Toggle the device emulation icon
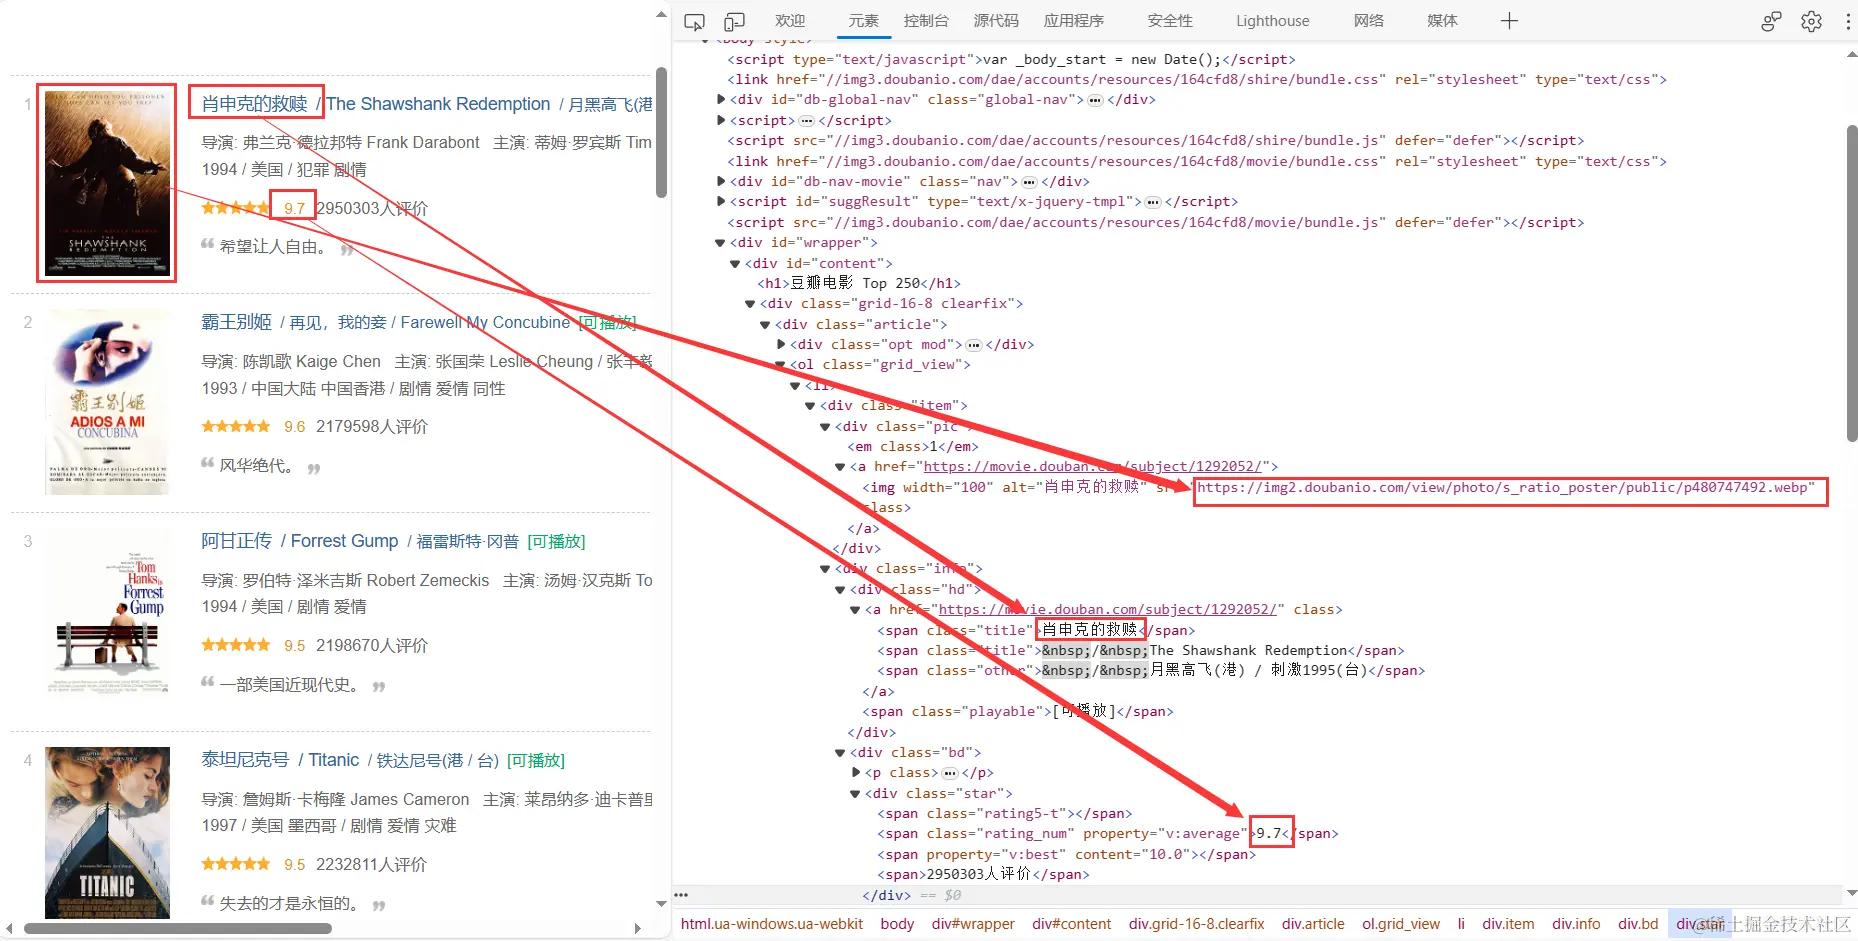The height and width of the screenshot is (941, 1858). coord(734,21)
